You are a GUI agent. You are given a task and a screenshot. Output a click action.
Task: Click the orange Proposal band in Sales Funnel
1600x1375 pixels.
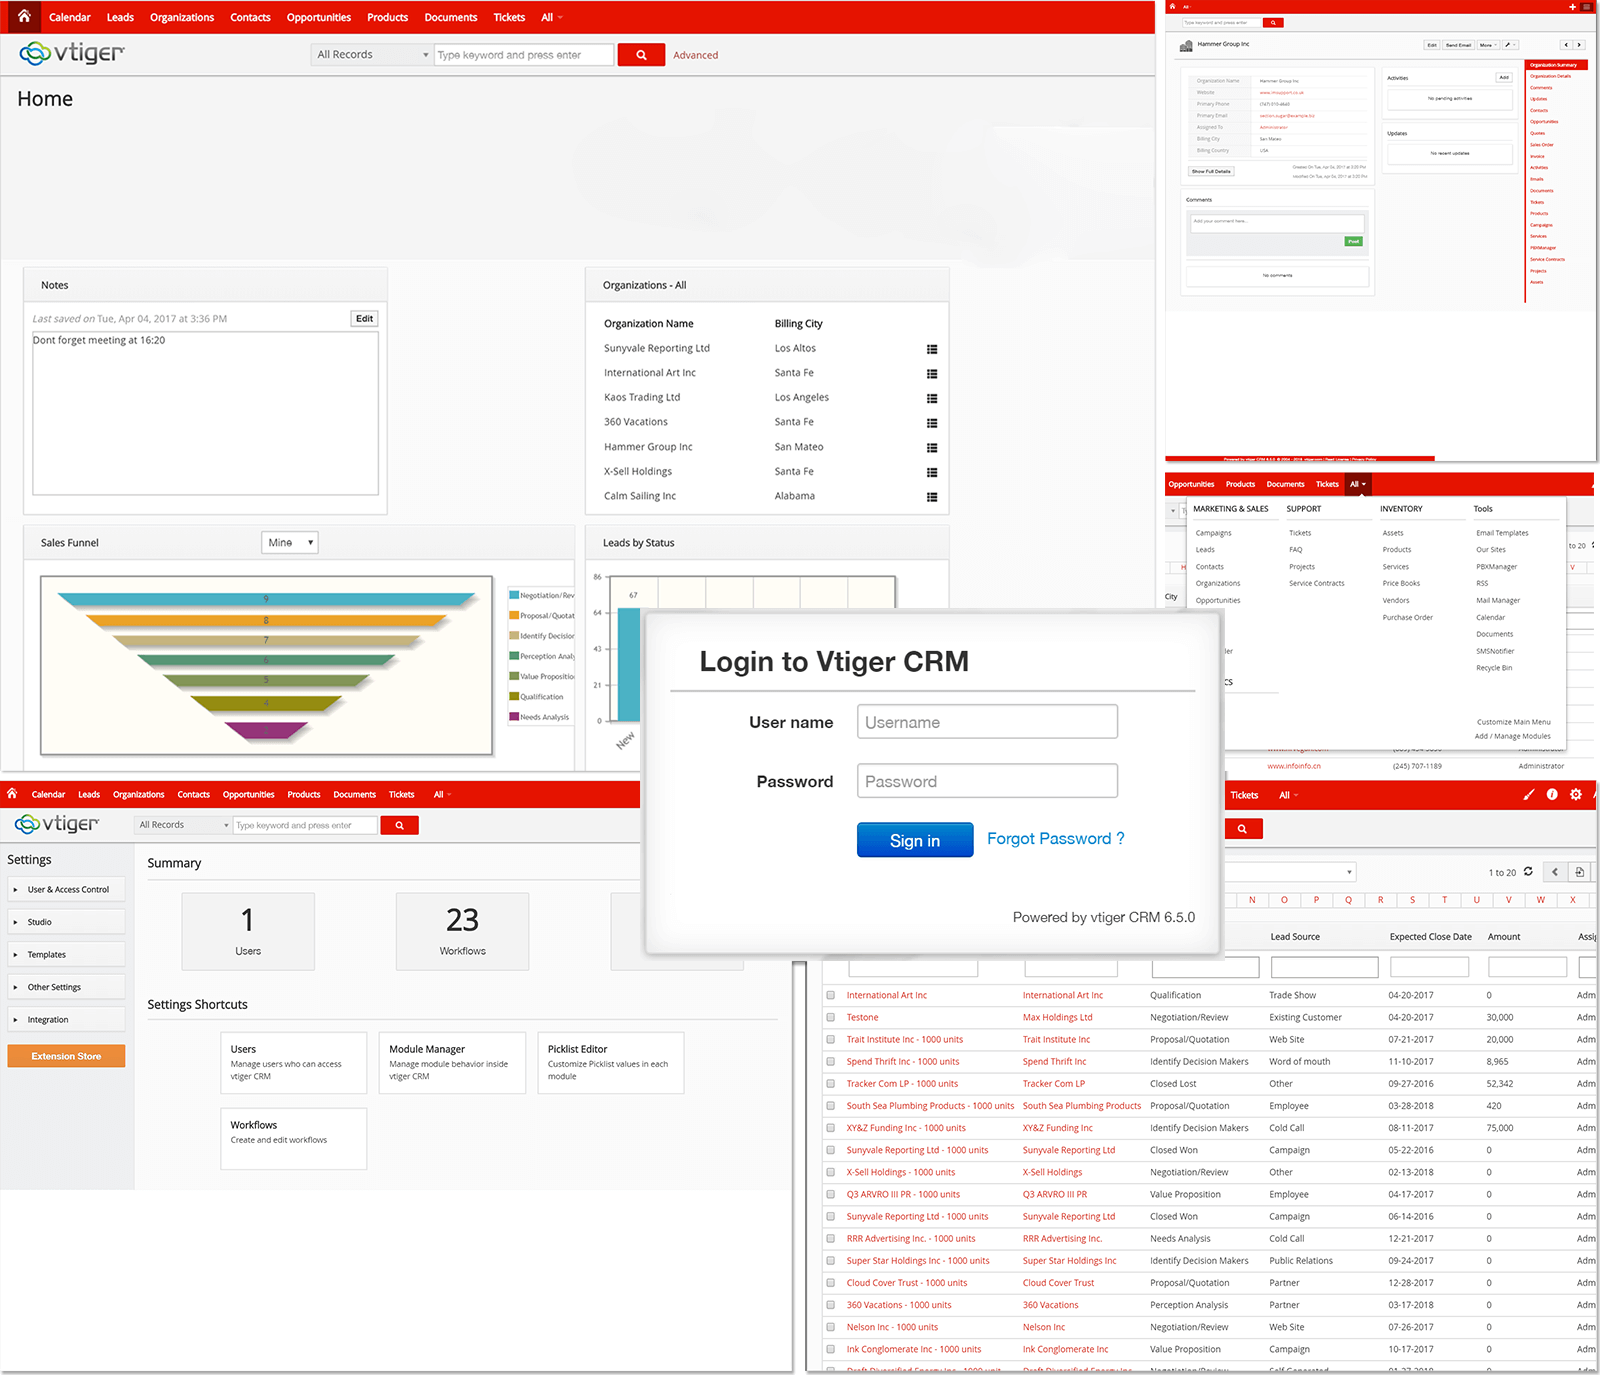(x=266, y=620)
